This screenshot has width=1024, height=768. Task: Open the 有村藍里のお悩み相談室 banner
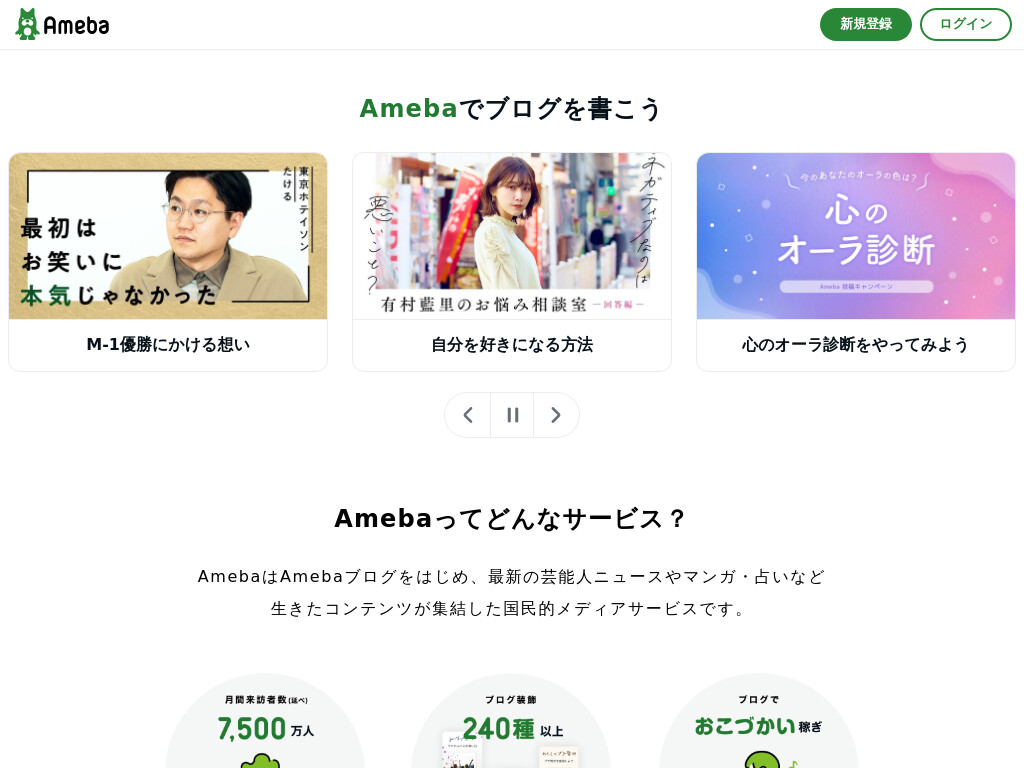[512, 236]
